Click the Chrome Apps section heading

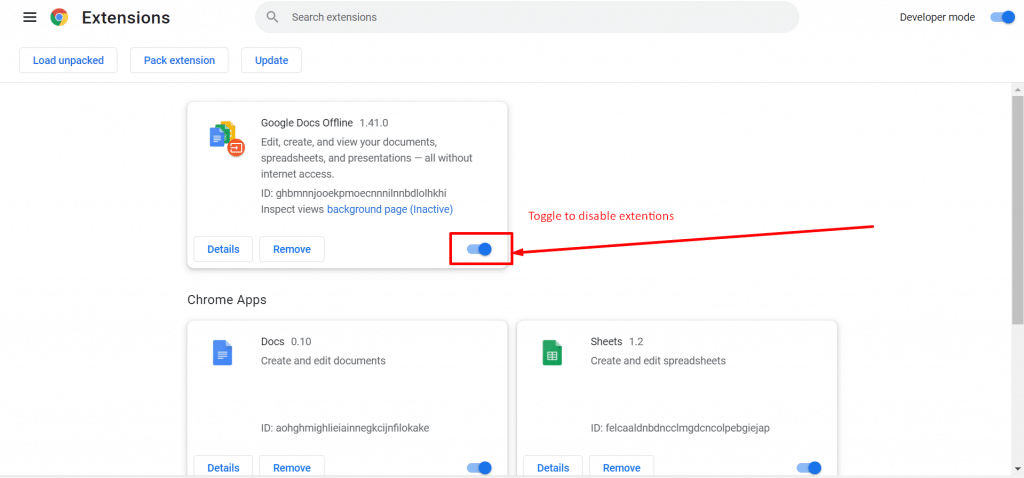click(227, 300)
